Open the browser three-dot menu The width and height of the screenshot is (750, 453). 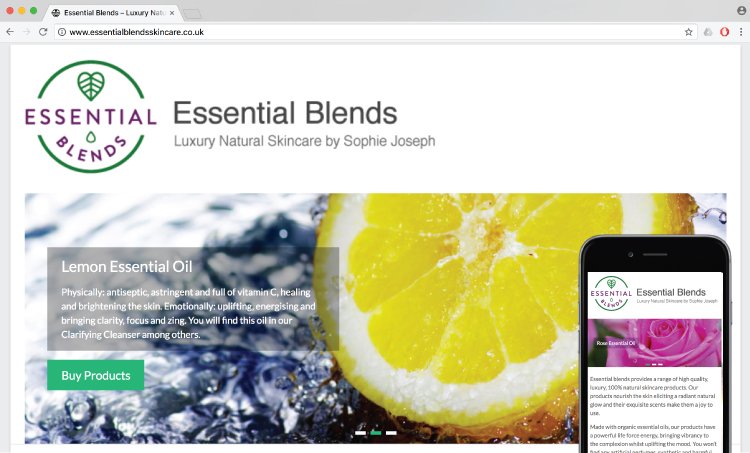[741, 32]
